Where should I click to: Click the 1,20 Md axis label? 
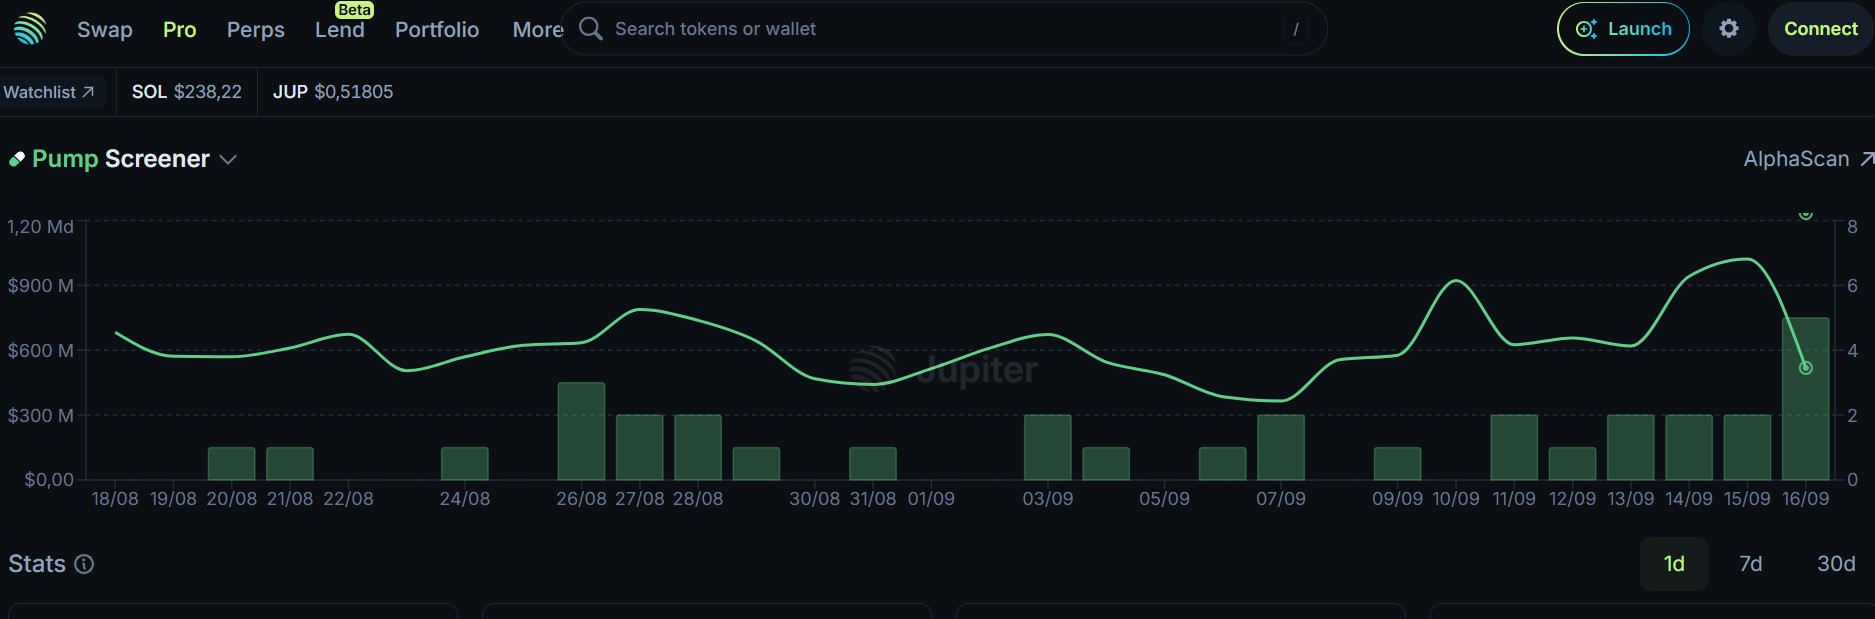click(x=40, y=227)
